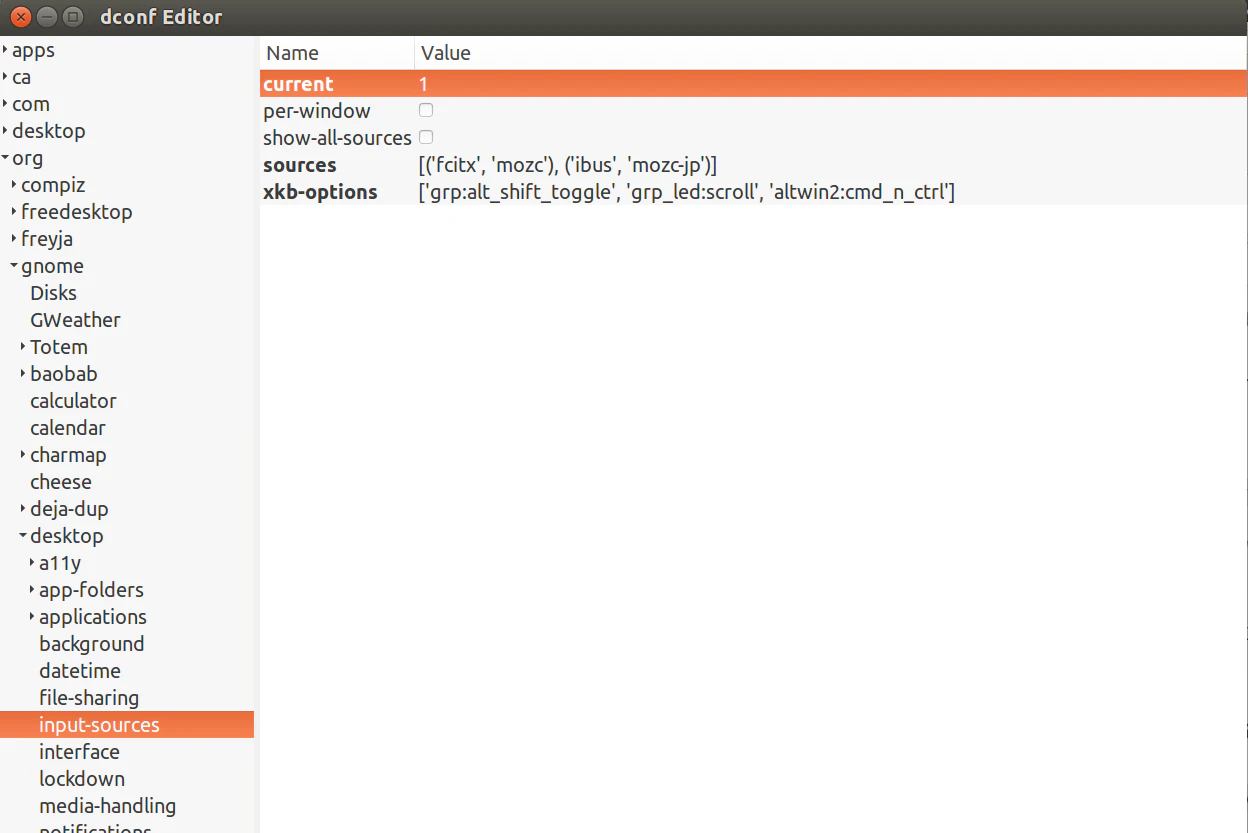This screenshot has height=833, width=1248.
Task: Expand the charmap node arrow
Action: click(x=23, y=455)
